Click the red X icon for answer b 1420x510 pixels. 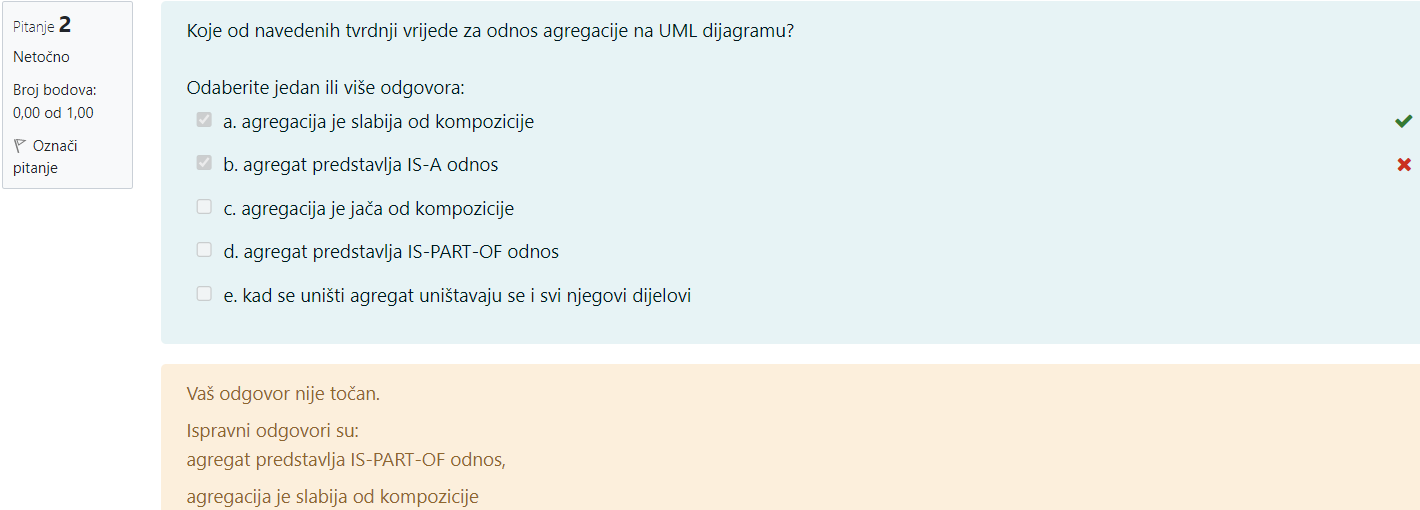point(1404,165)
